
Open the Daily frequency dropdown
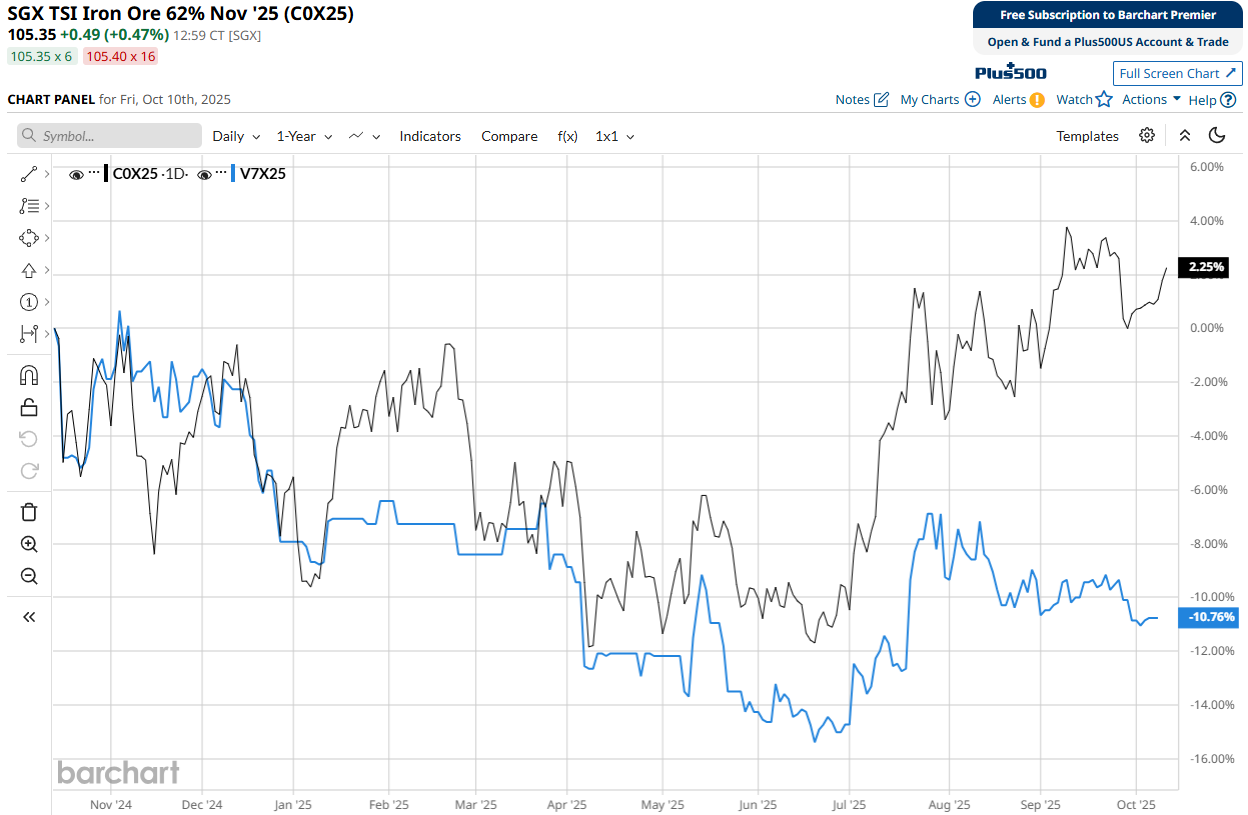(x=236, y=136)
